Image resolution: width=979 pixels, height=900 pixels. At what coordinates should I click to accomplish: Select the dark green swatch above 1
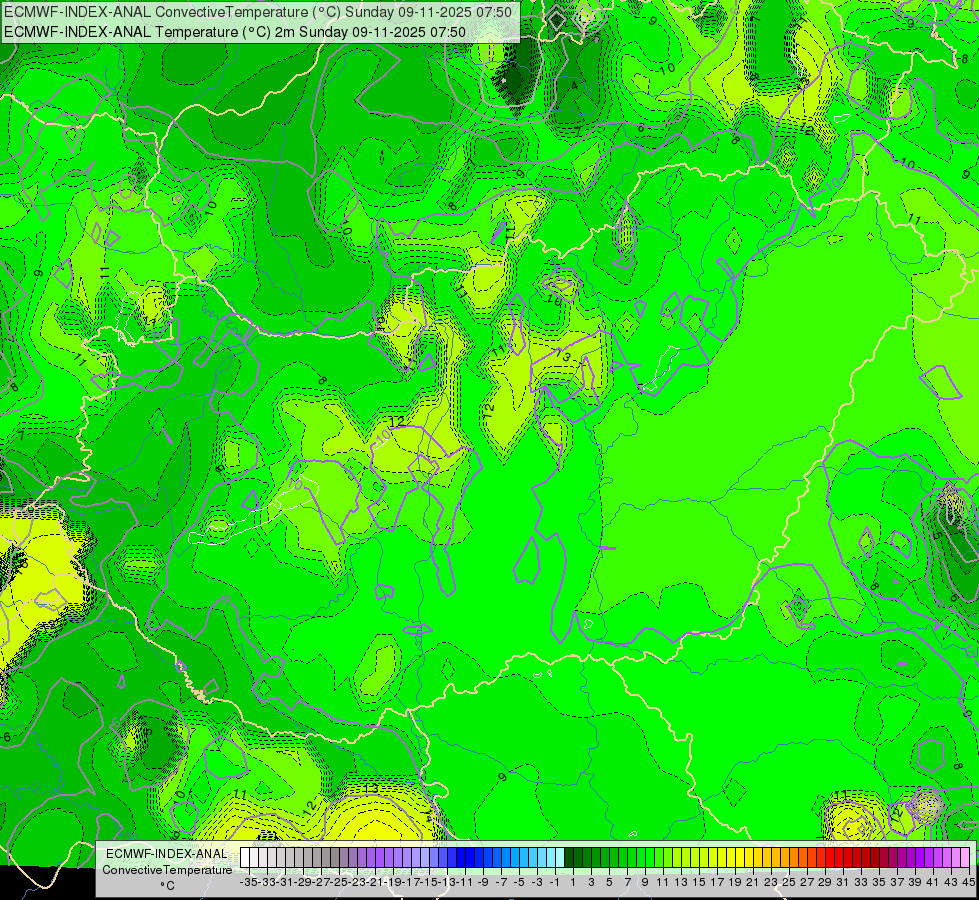pyautogui.click(x=569, y=858)
